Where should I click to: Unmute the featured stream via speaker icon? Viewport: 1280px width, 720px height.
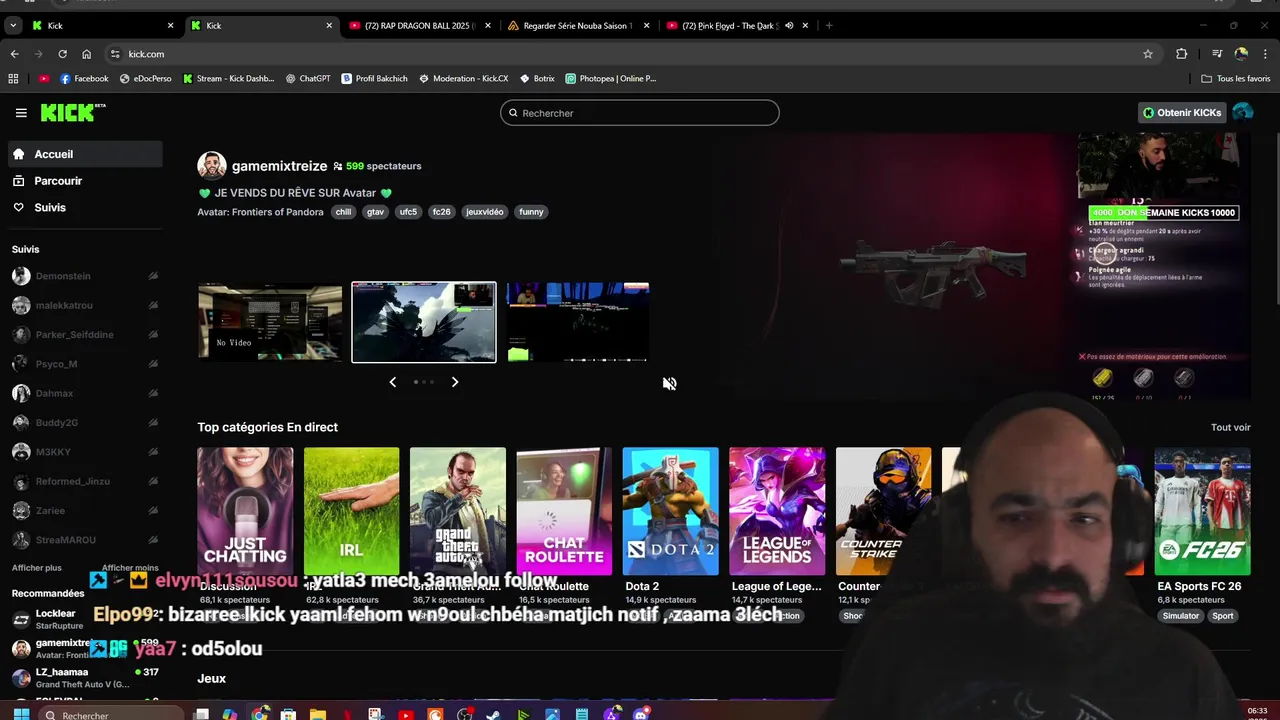[670, 383]
